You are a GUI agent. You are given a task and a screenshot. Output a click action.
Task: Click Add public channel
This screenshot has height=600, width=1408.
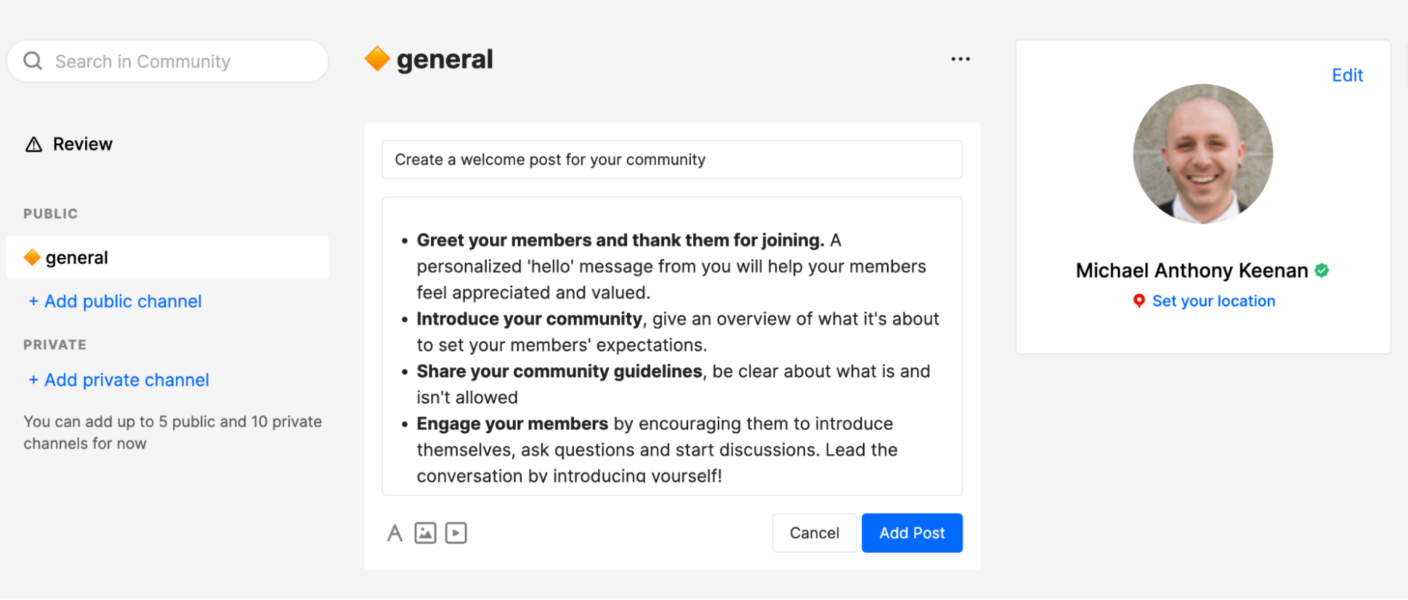[114, 301]
